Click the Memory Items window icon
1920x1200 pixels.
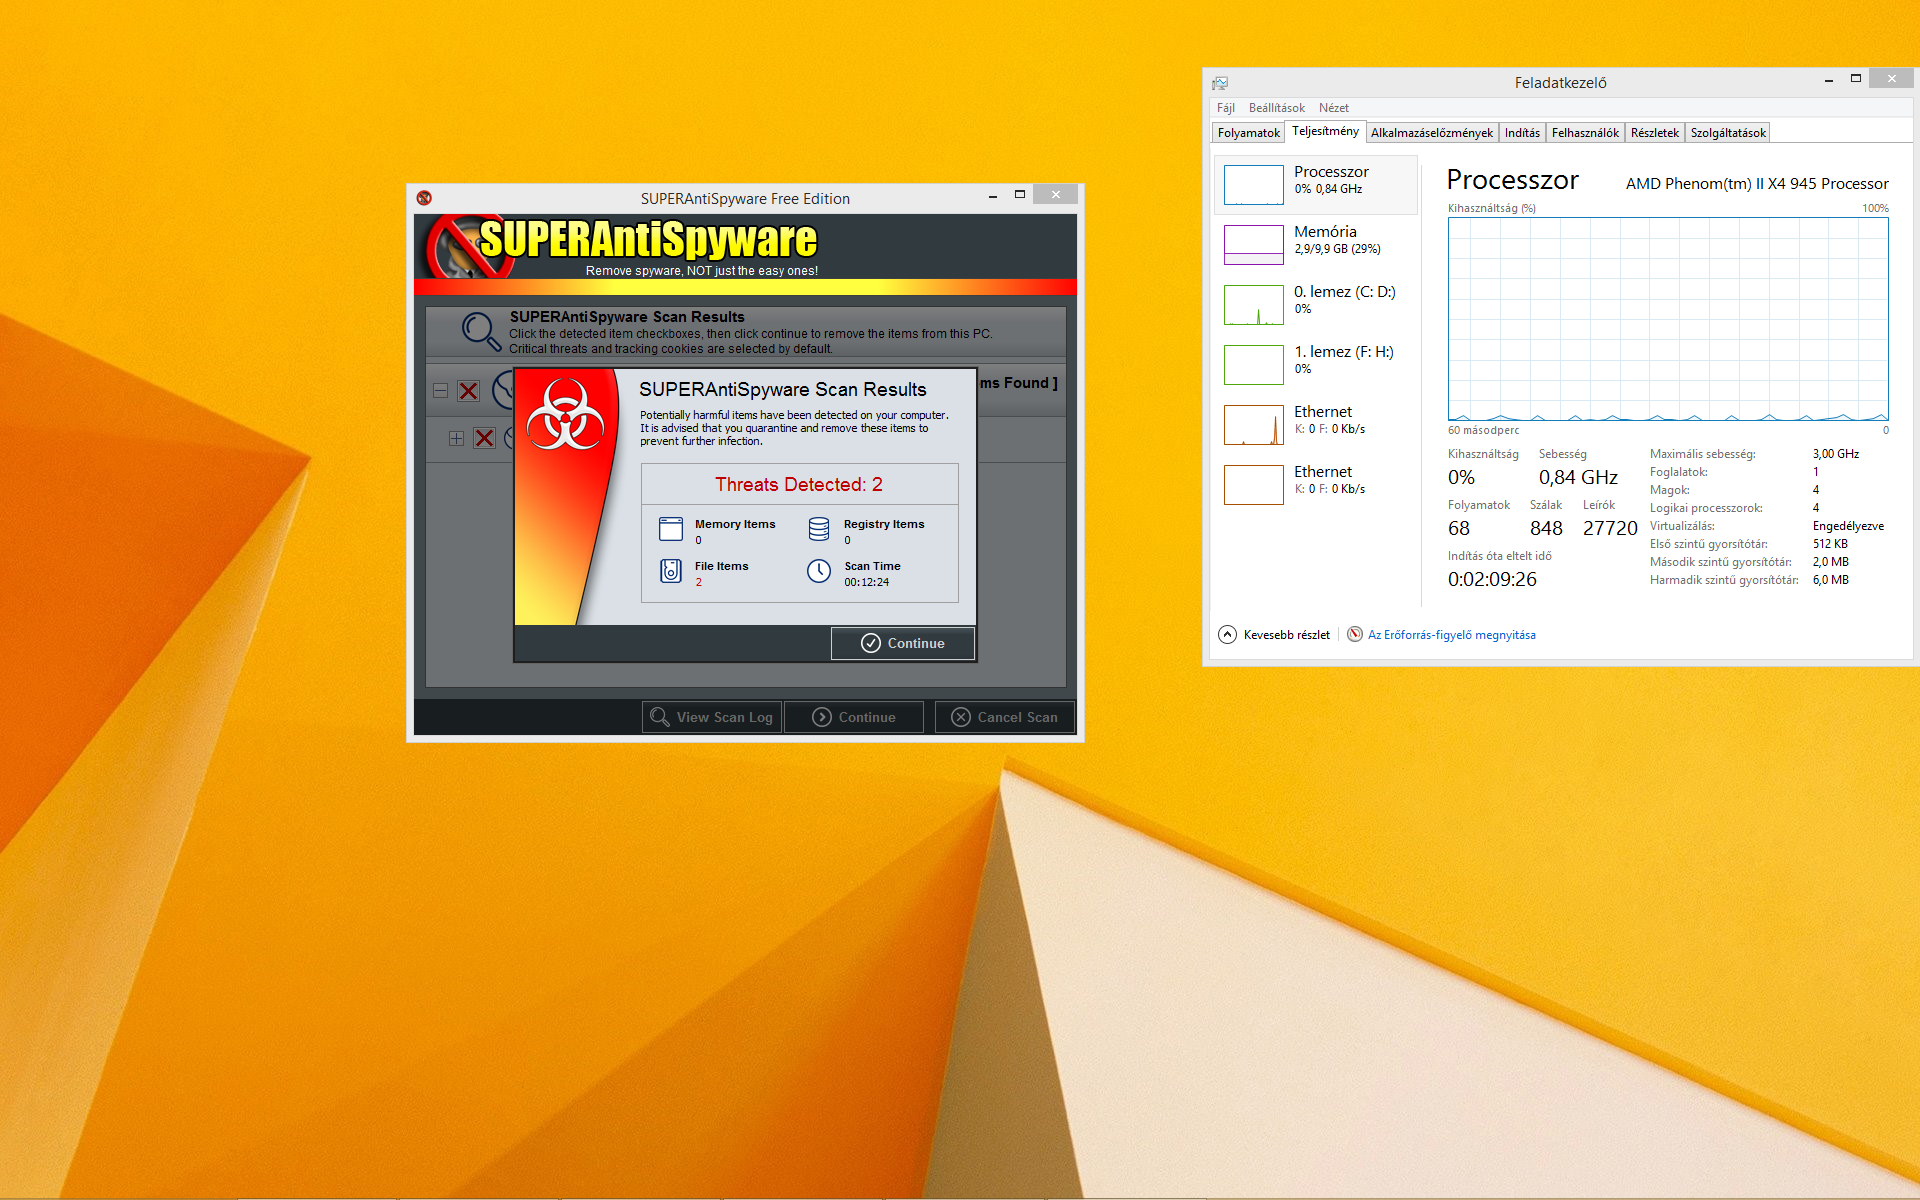click(x=671, y=529)
